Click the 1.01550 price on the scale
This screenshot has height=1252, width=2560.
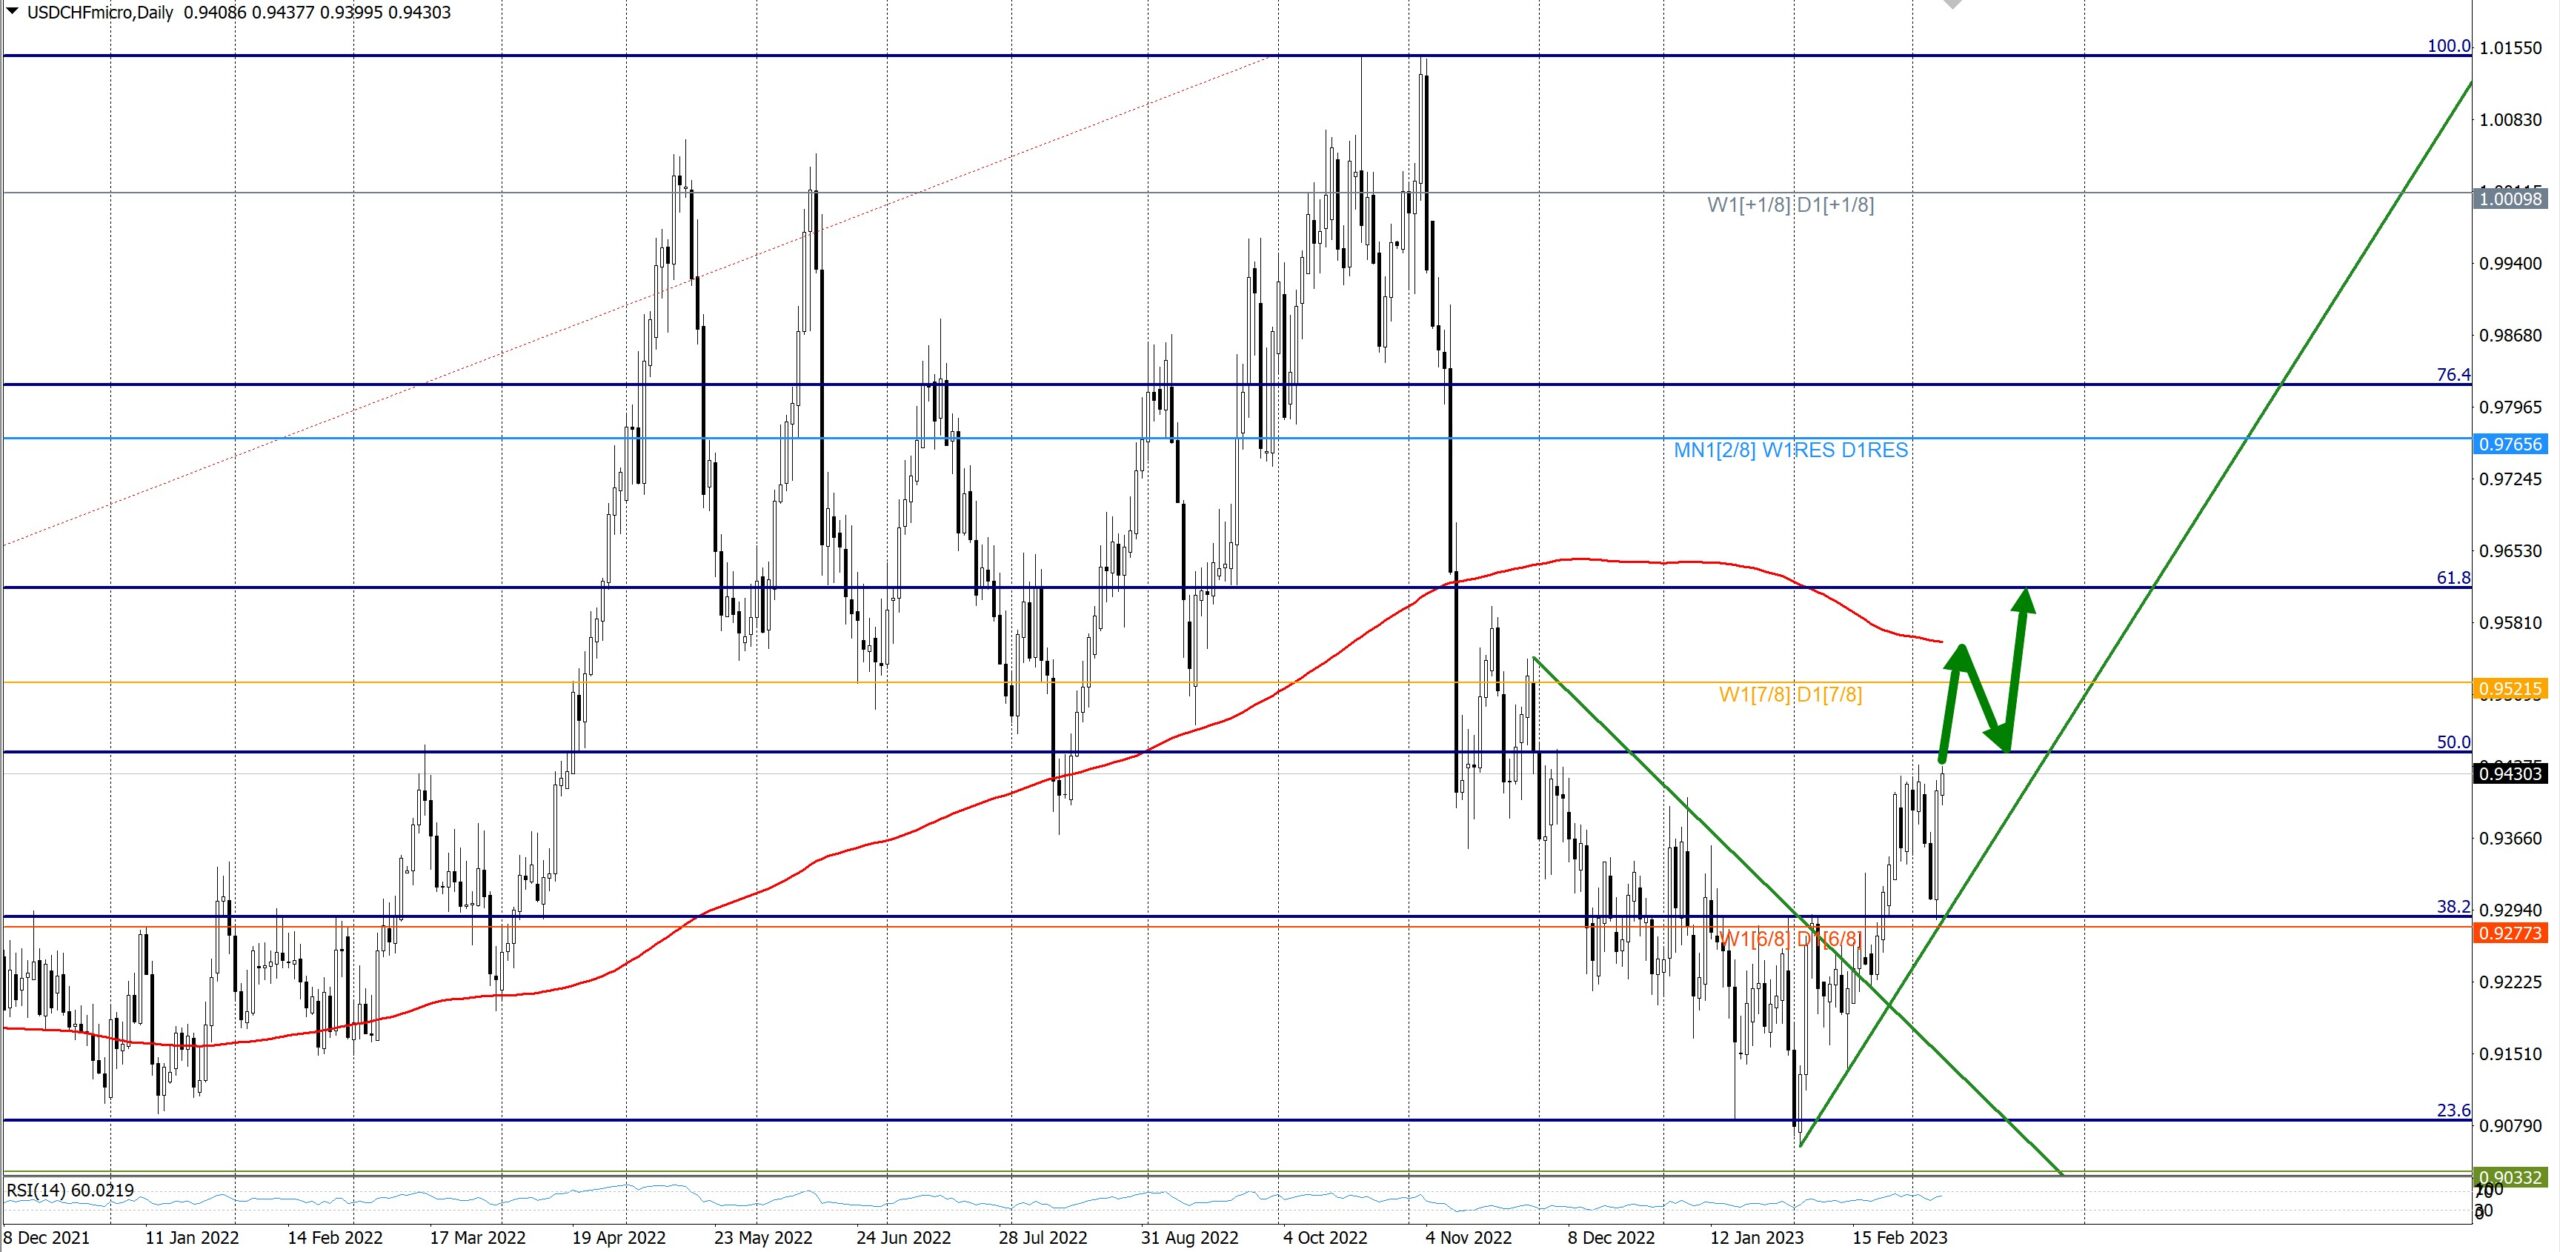coord(2509,48)
